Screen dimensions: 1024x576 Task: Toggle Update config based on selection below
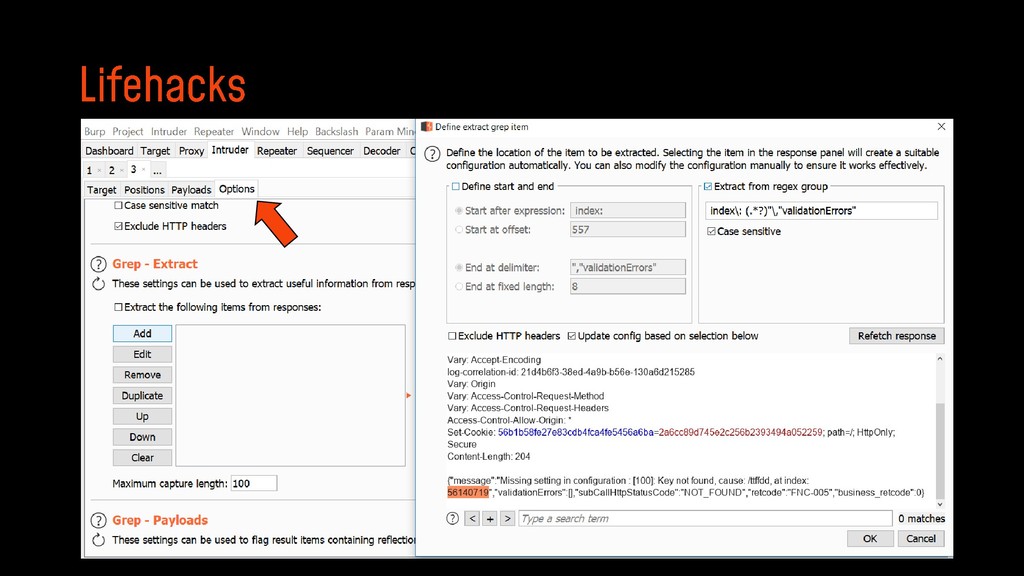(x=571, y=336)
